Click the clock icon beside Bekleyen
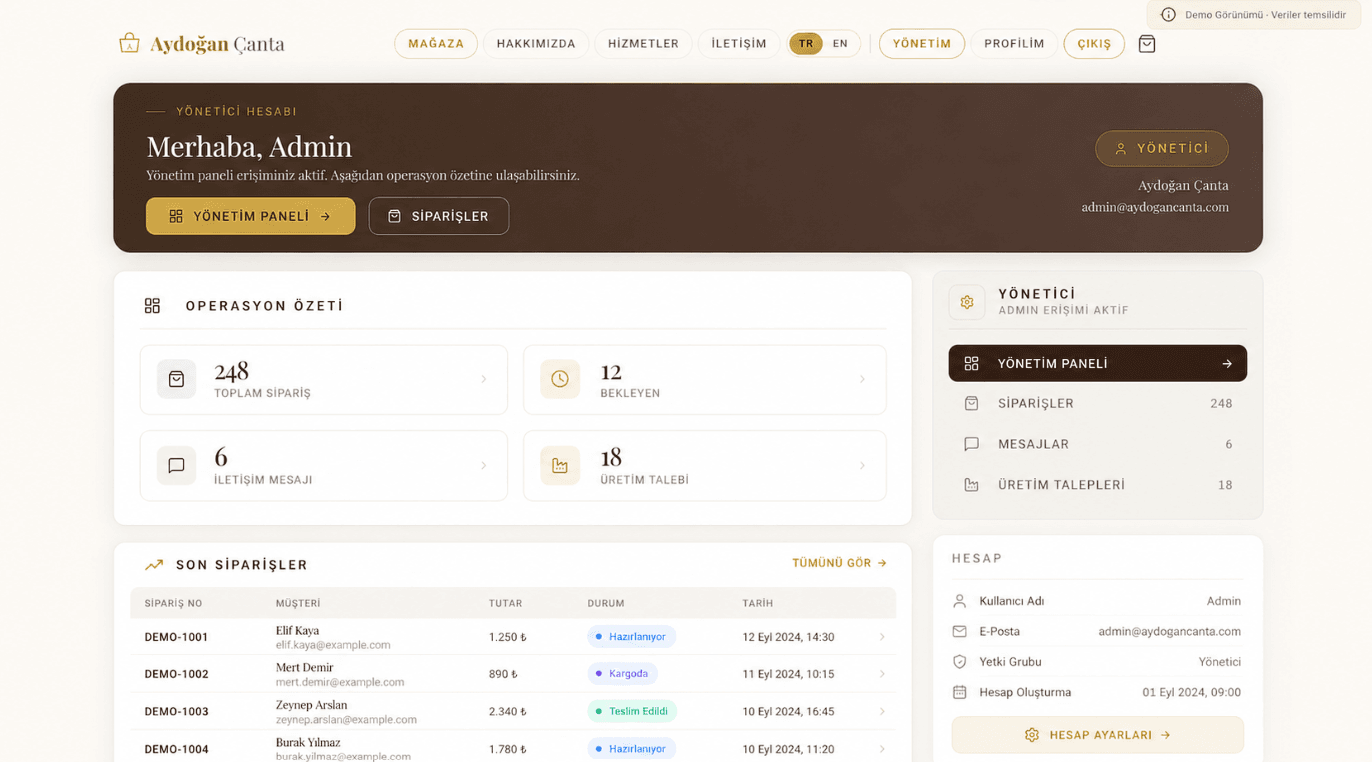Screen dimensions: 1372x762 560,379
